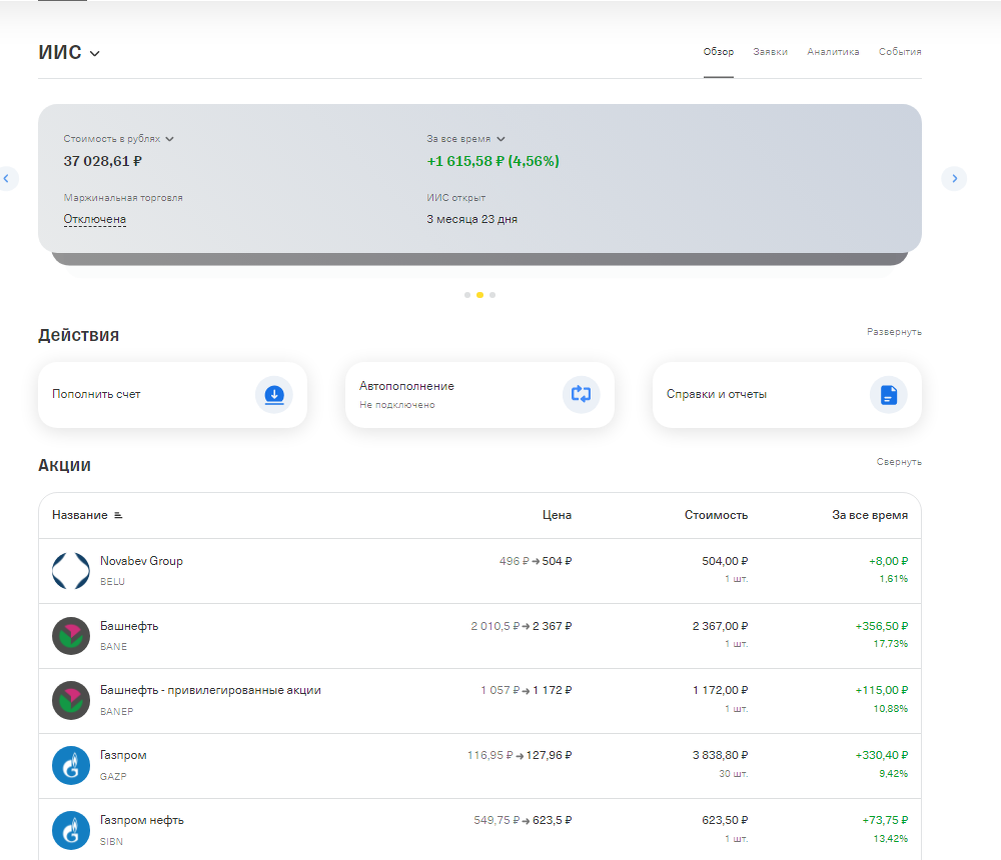Click the Пополнить счет action card
This screenshot has width=1001, height=860.
click(x=172, y=395)
